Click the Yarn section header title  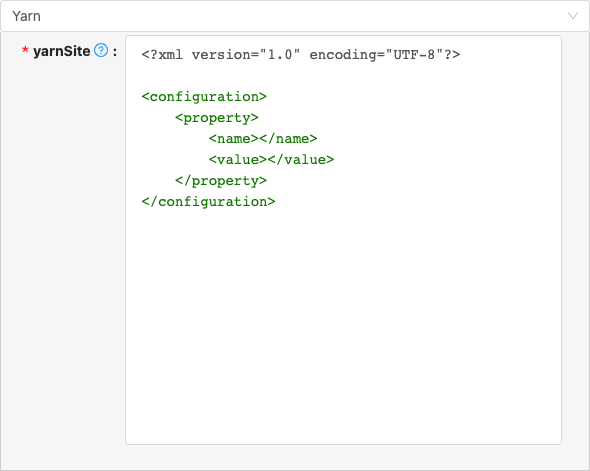26,16
